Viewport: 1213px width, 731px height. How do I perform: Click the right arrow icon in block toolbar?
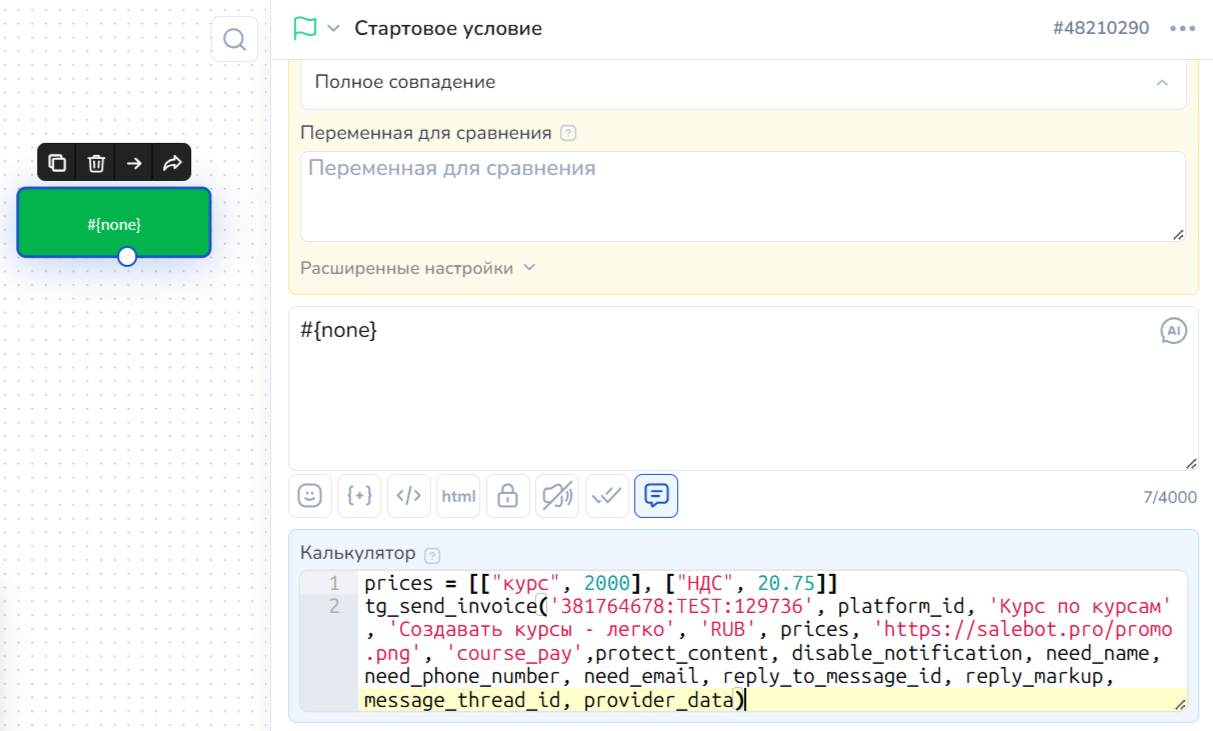(x=134, y=163)
